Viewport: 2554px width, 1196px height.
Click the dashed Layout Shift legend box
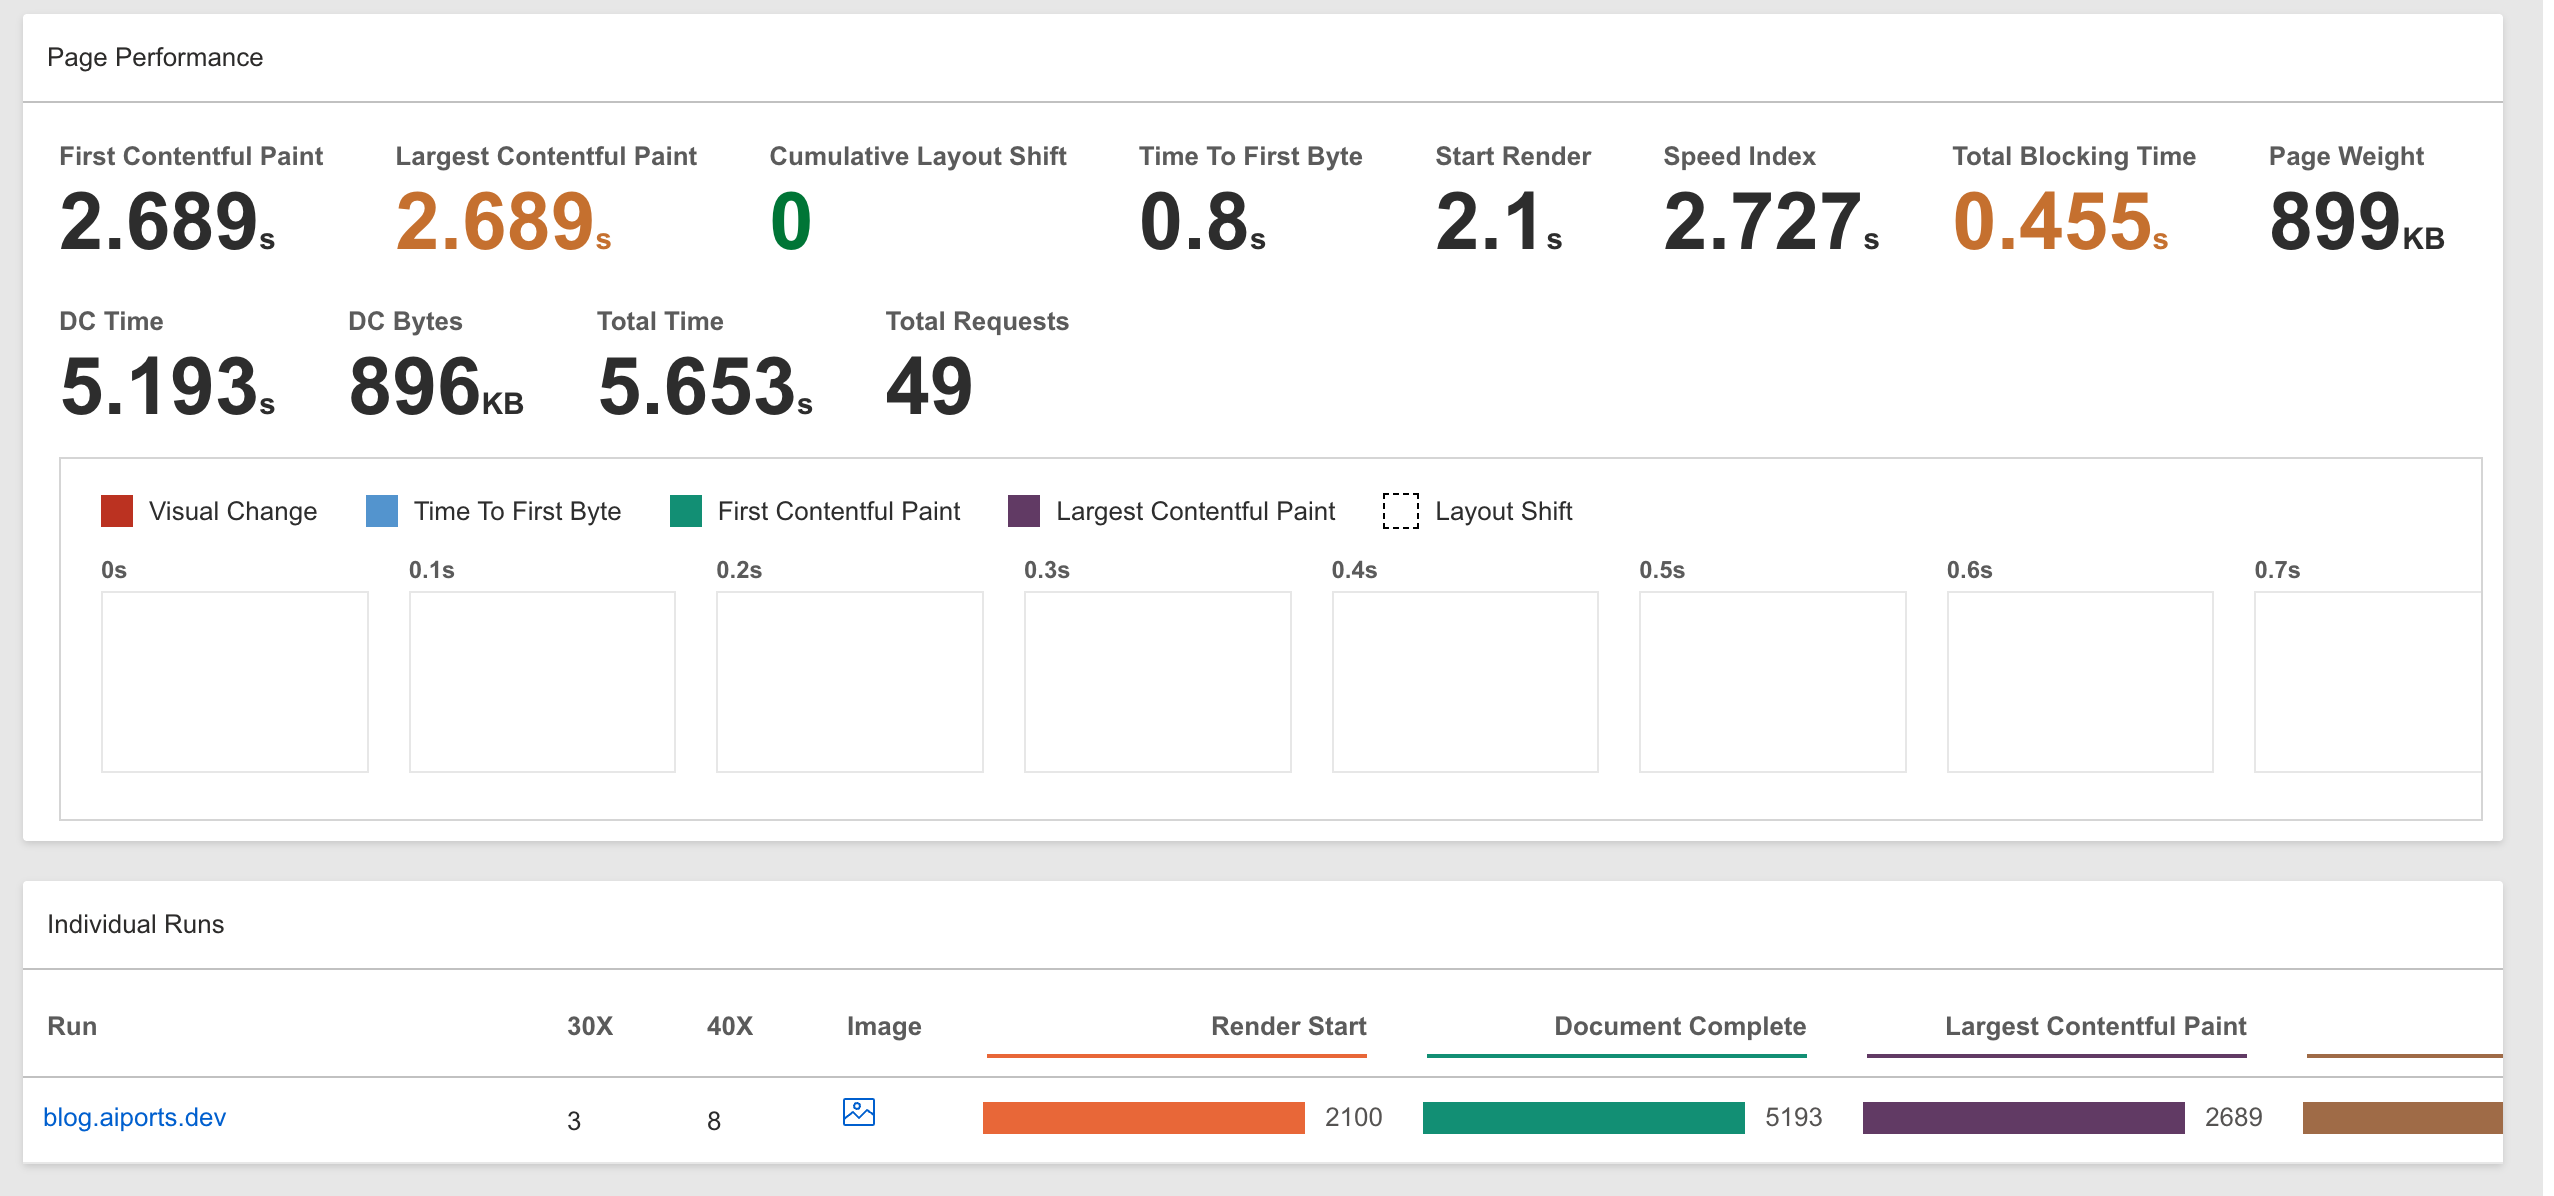1400,511
